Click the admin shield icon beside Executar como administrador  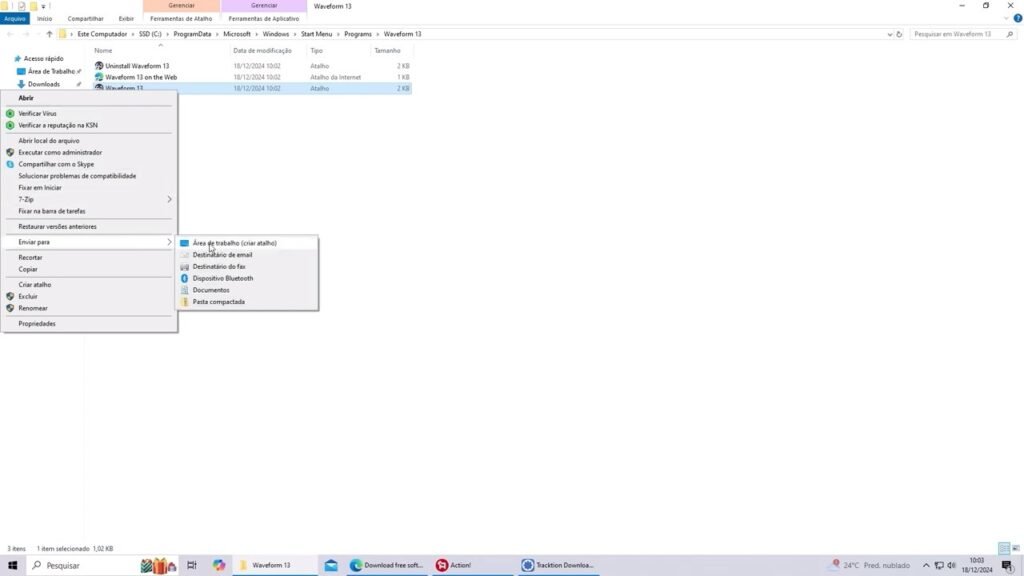(10, 153)
